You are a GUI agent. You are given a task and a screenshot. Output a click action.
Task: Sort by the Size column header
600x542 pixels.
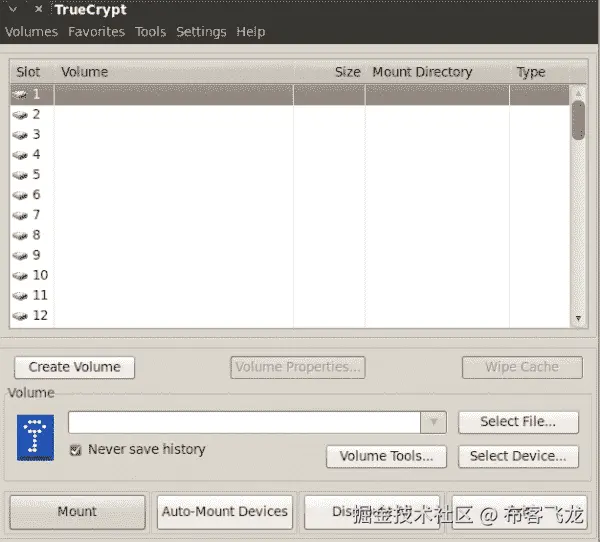click(x=329, y=72)
